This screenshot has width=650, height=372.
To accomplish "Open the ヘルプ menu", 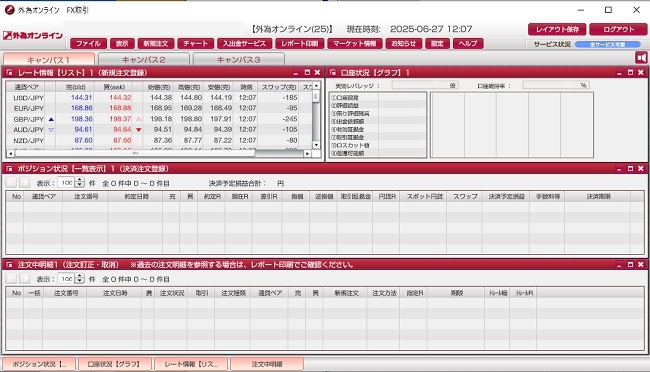I will point(468,44).
